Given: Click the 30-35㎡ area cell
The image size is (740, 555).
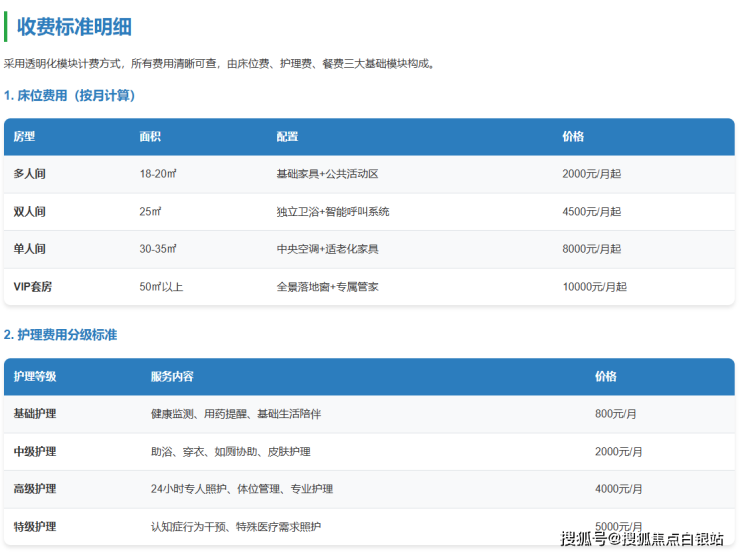Looking at the screenshot, I should tap(158, 249).
